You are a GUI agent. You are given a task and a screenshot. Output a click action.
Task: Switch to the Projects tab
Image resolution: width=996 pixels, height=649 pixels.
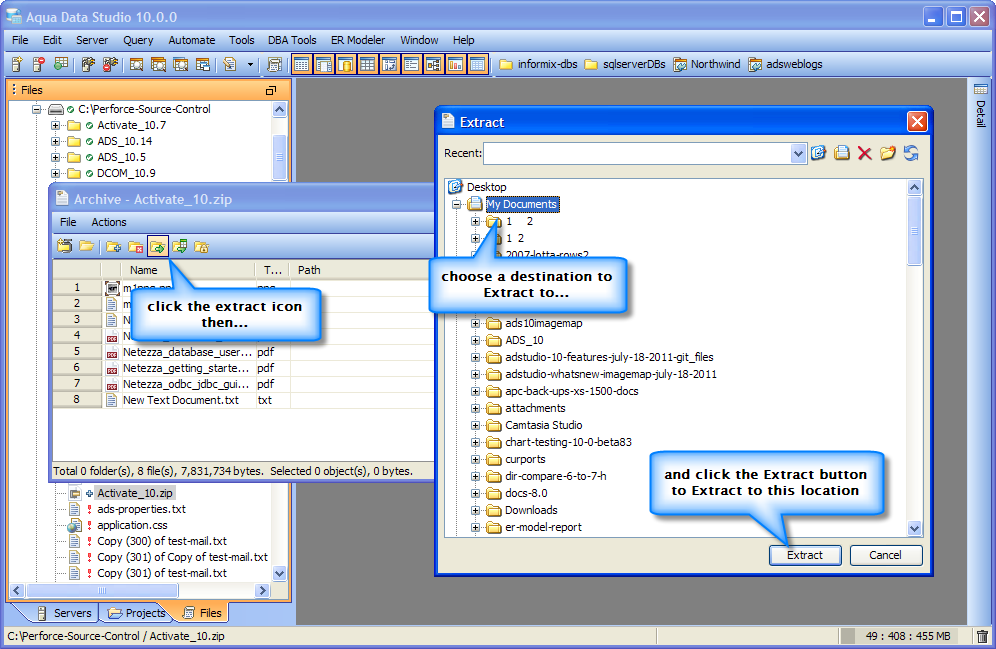pos(137,613)
